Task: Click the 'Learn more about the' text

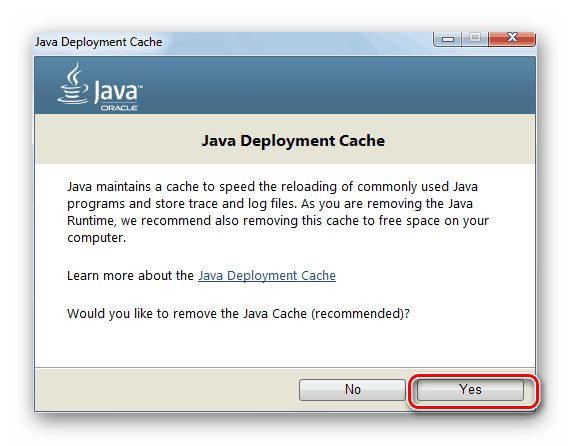Action: 130,276
